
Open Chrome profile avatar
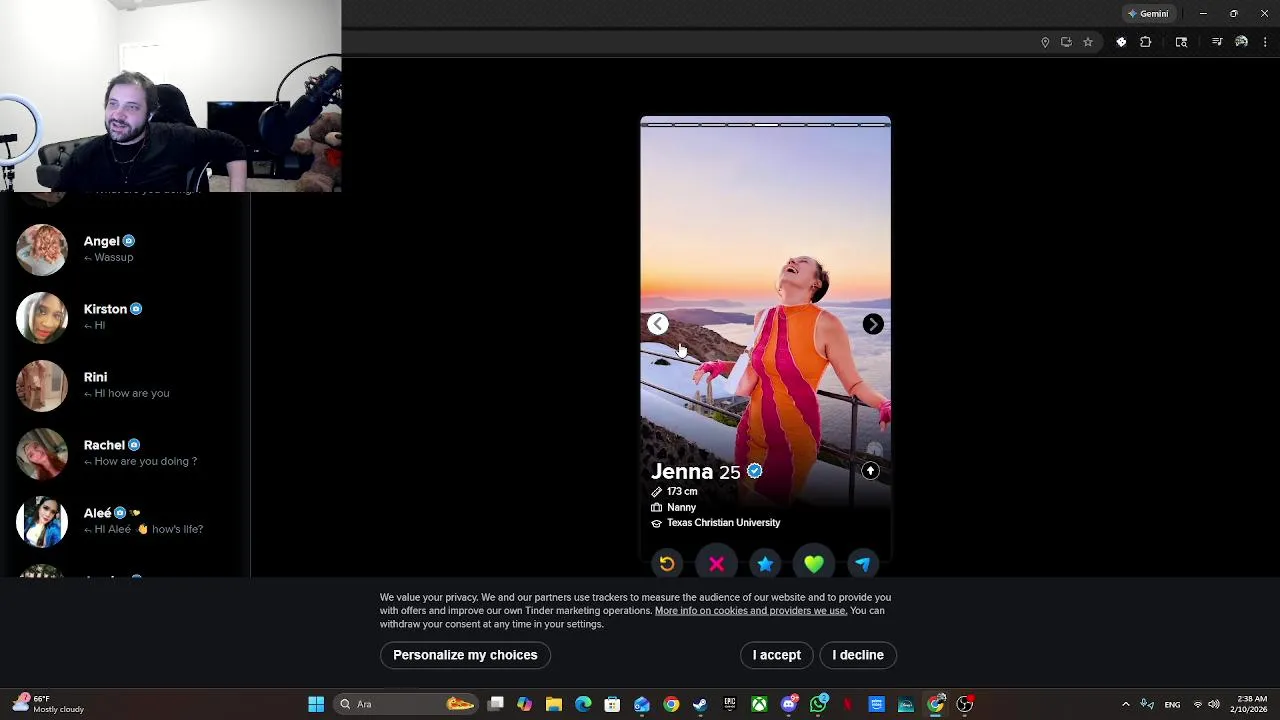[x=1241, y=42]
